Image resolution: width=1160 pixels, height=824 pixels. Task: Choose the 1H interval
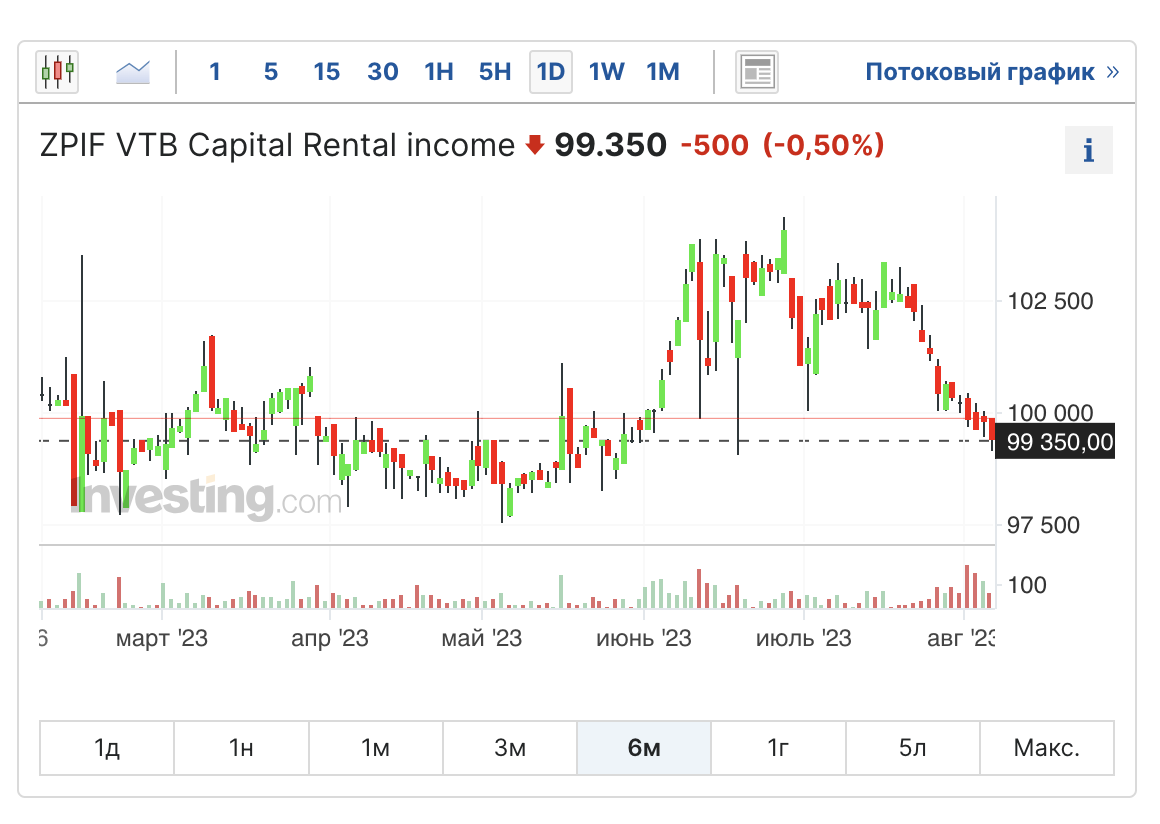(x=439, y=72)
